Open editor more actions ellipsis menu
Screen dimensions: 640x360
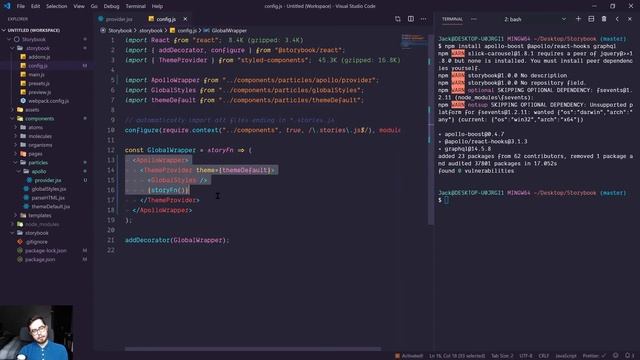click(x=423, y=19)
